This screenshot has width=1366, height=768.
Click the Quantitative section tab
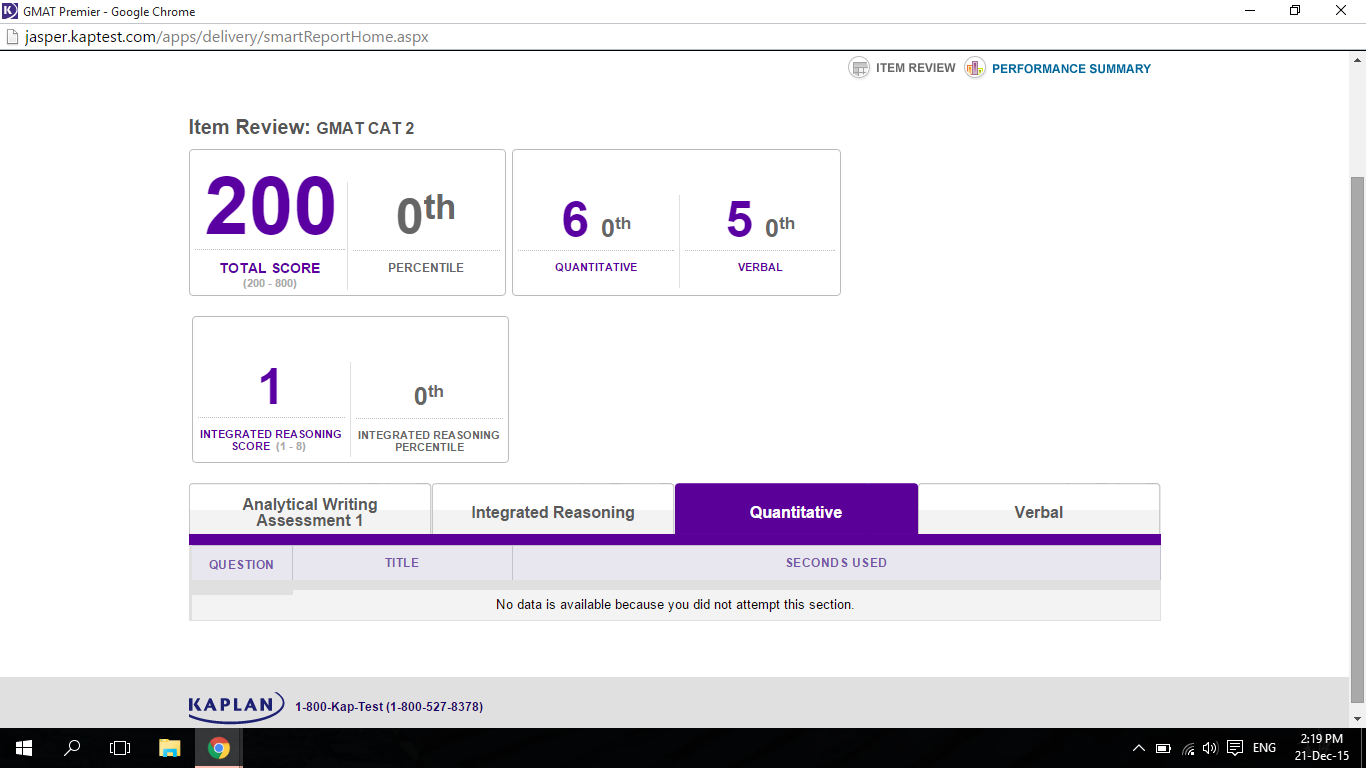point(796,511)
